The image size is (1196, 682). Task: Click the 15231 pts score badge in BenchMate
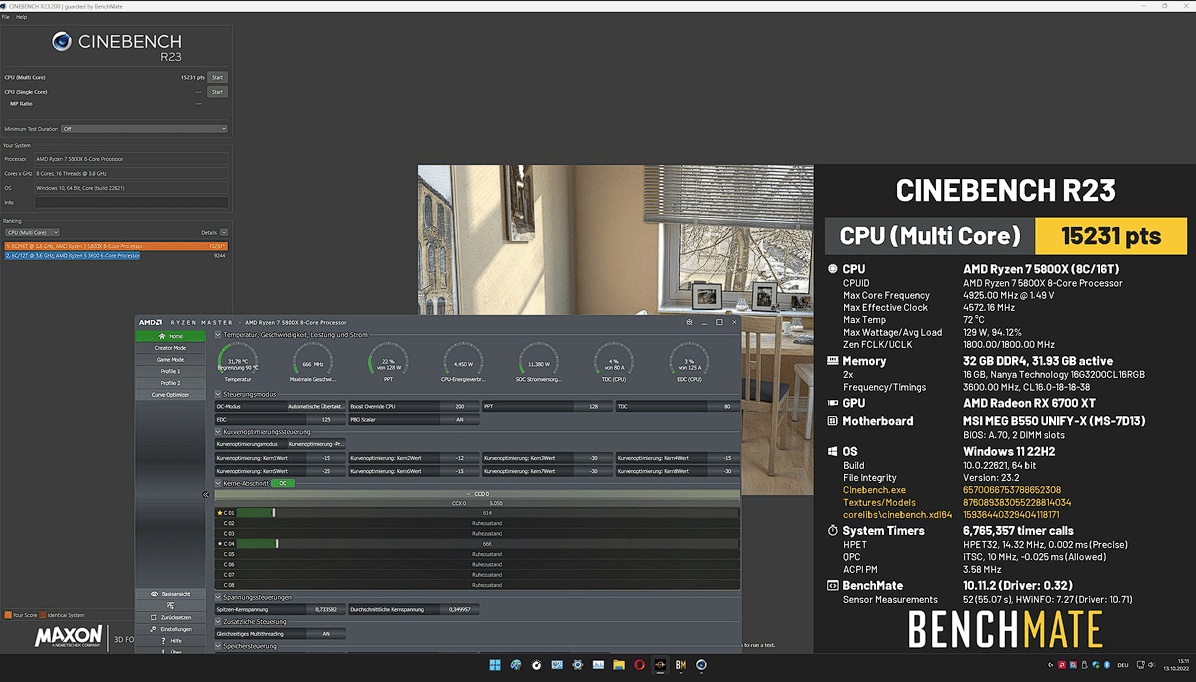1111,236
